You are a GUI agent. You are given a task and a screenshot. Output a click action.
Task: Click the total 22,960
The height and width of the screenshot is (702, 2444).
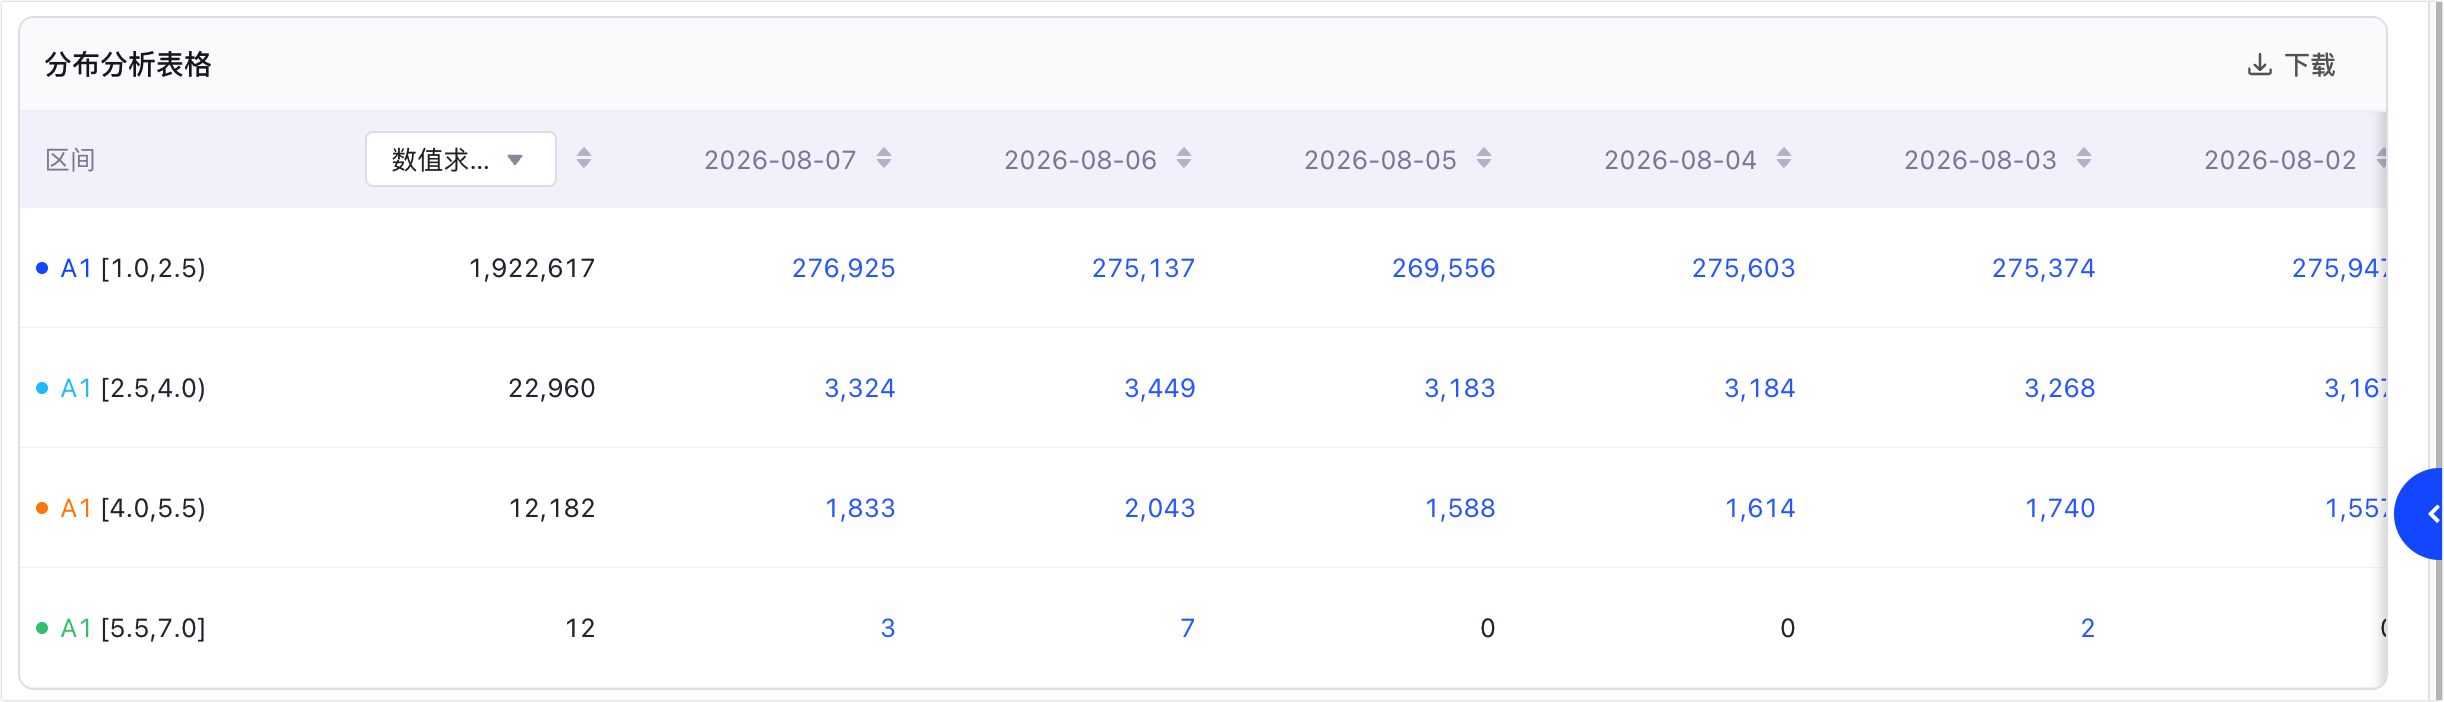pyautogui.click(x=551, y=388)
